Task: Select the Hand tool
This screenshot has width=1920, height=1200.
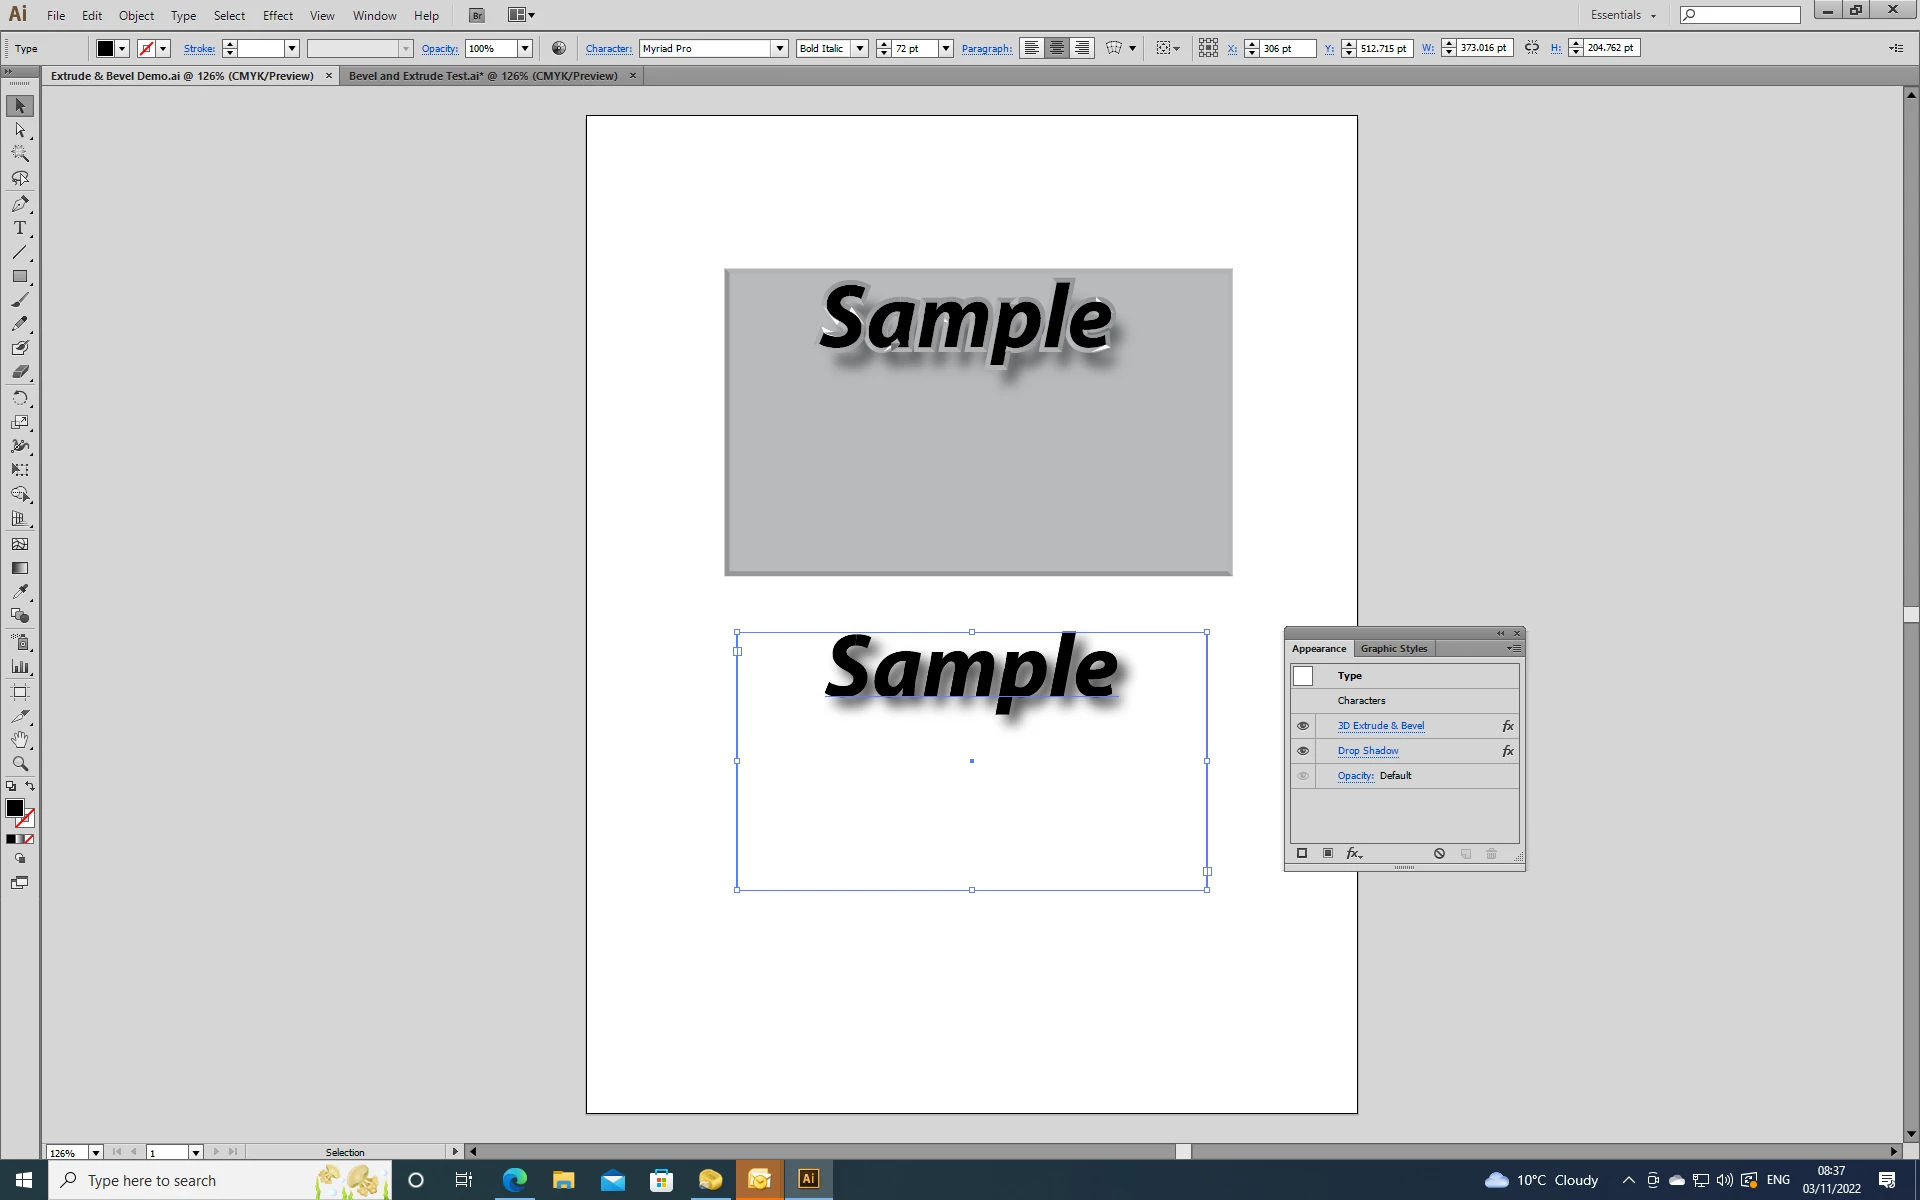Action: (20, 740)
